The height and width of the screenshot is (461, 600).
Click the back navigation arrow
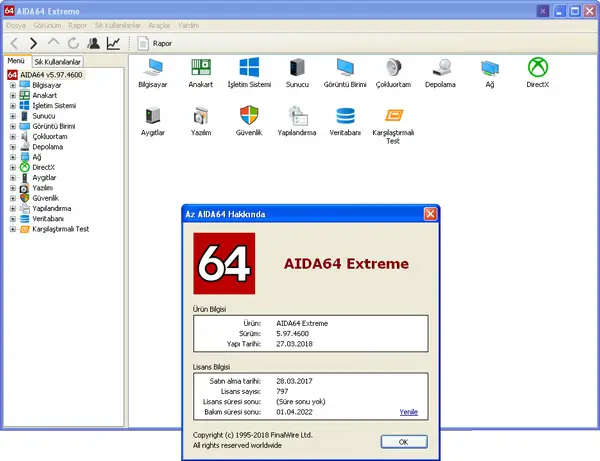(x=14, y=43)
